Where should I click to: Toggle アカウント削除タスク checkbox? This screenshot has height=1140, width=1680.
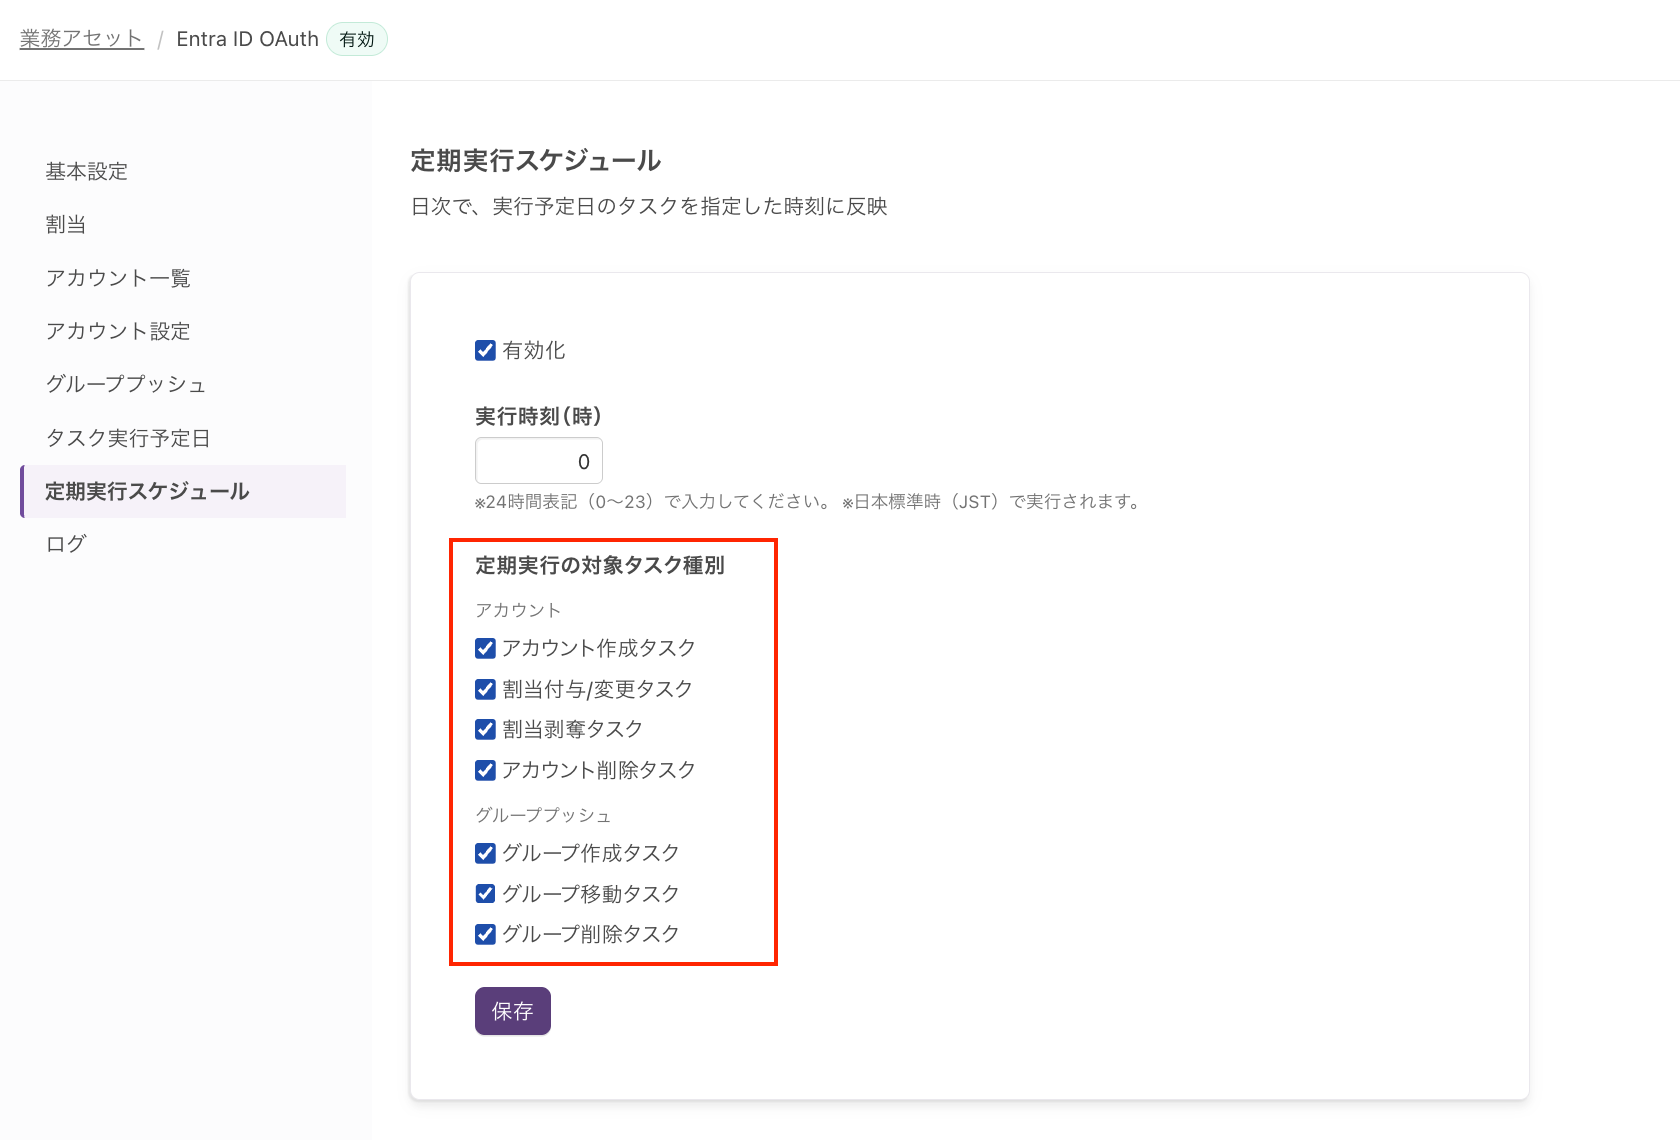(x=485, y=770)
